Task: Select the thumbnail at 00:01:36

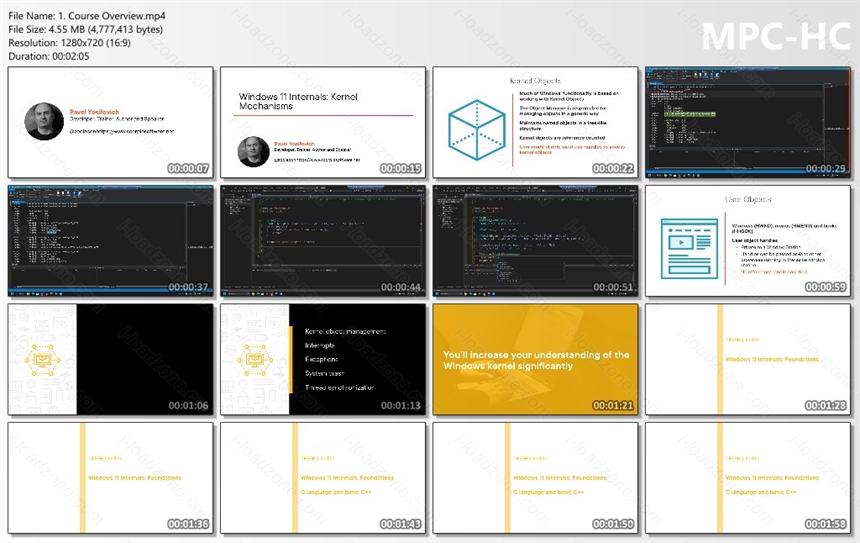Action: tap(111, 478)
